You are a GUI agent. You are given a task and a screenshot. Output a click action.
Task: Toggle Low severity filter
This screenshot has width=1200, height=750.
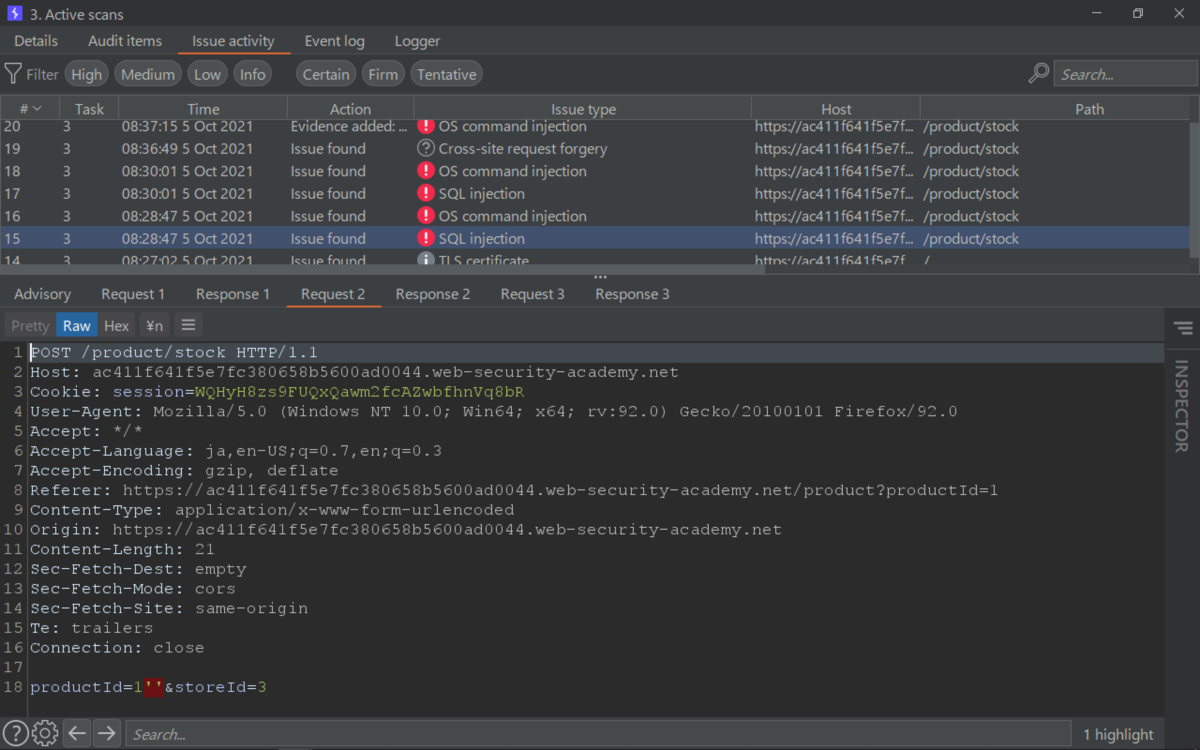[x=208, y=74]
